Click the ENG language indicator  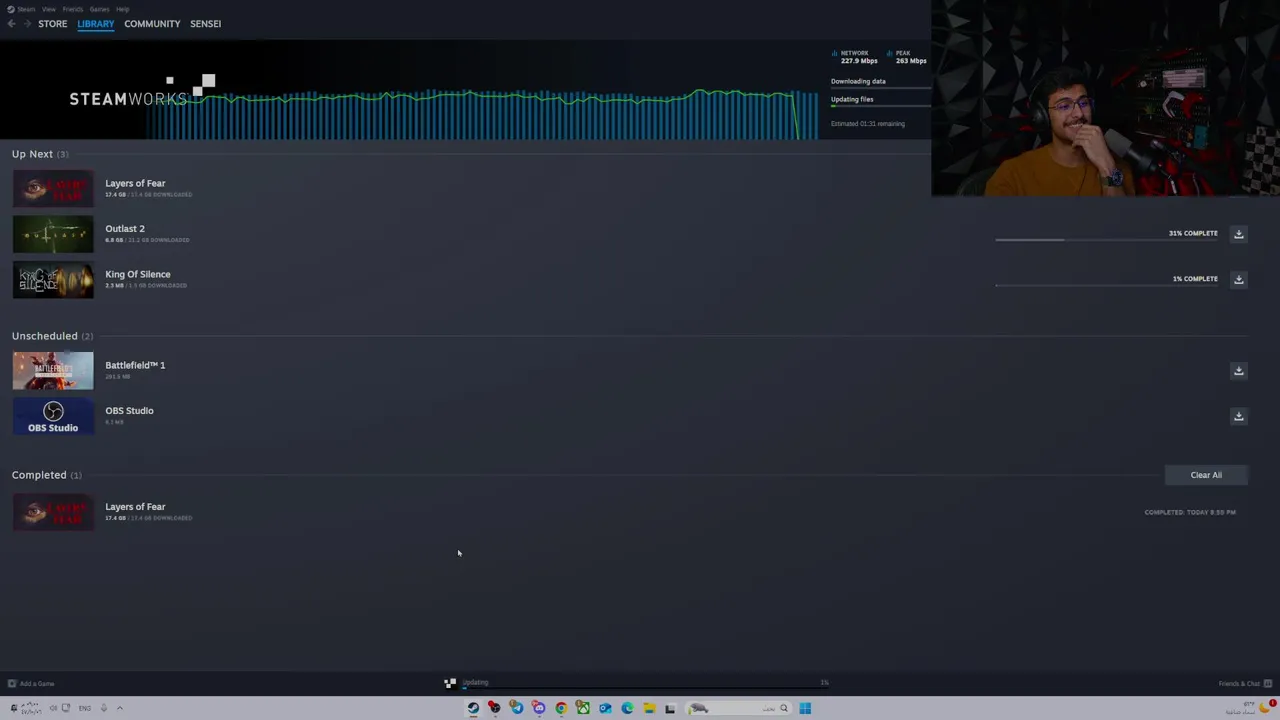click(x=84, y=708)
